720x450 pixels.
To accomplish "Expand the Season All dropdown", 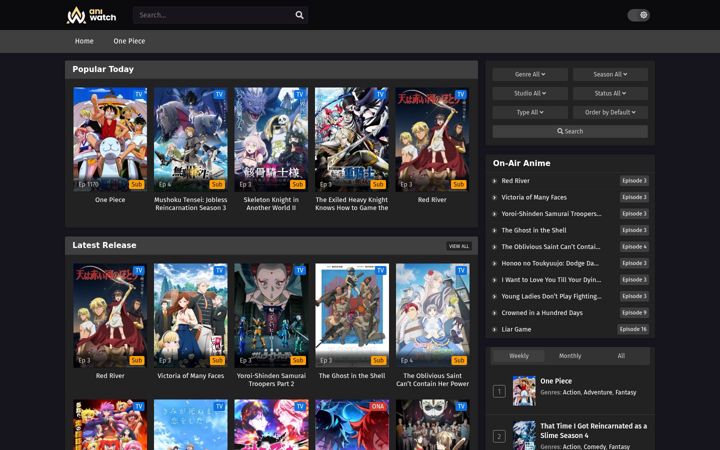I will pyautogui.click(x=610, y=74).
